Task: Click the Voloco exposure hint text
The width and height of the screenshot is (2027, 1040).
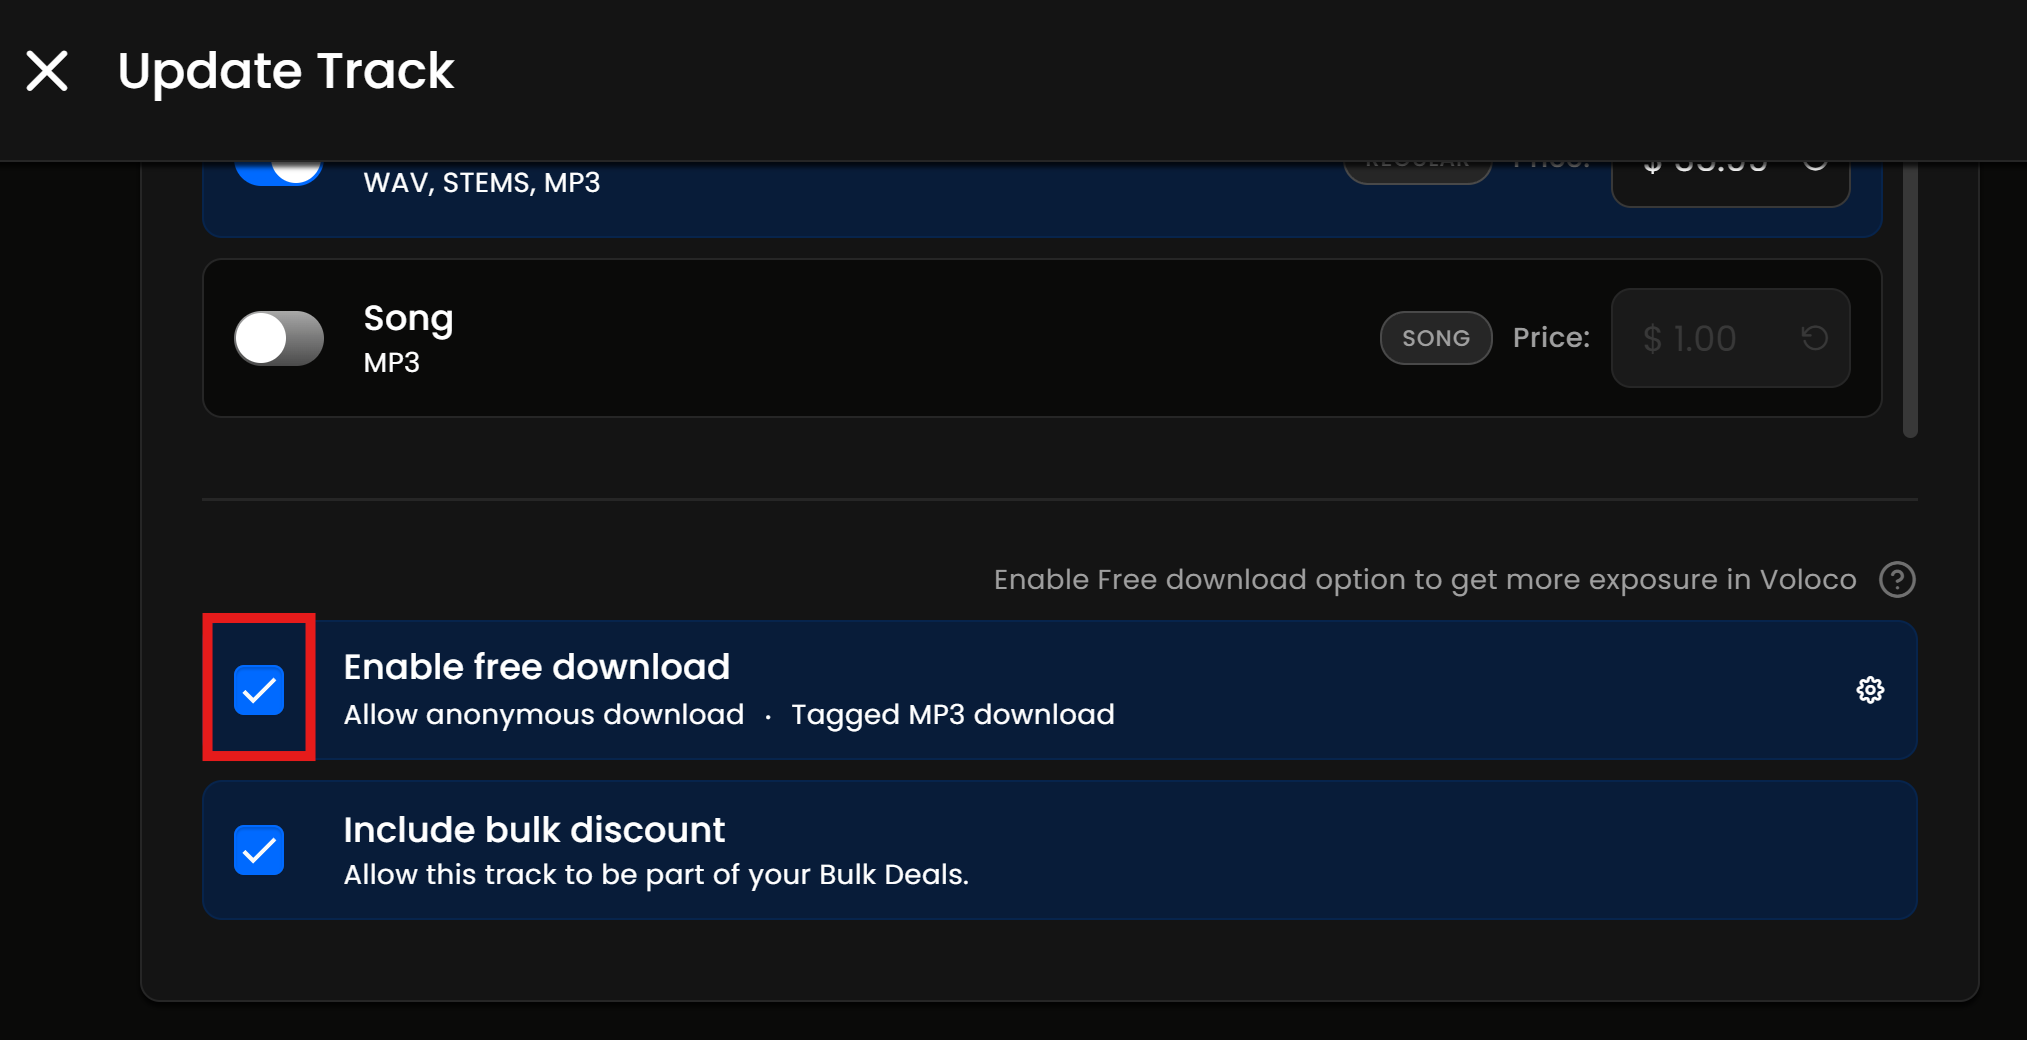Action: (1424, 580)
